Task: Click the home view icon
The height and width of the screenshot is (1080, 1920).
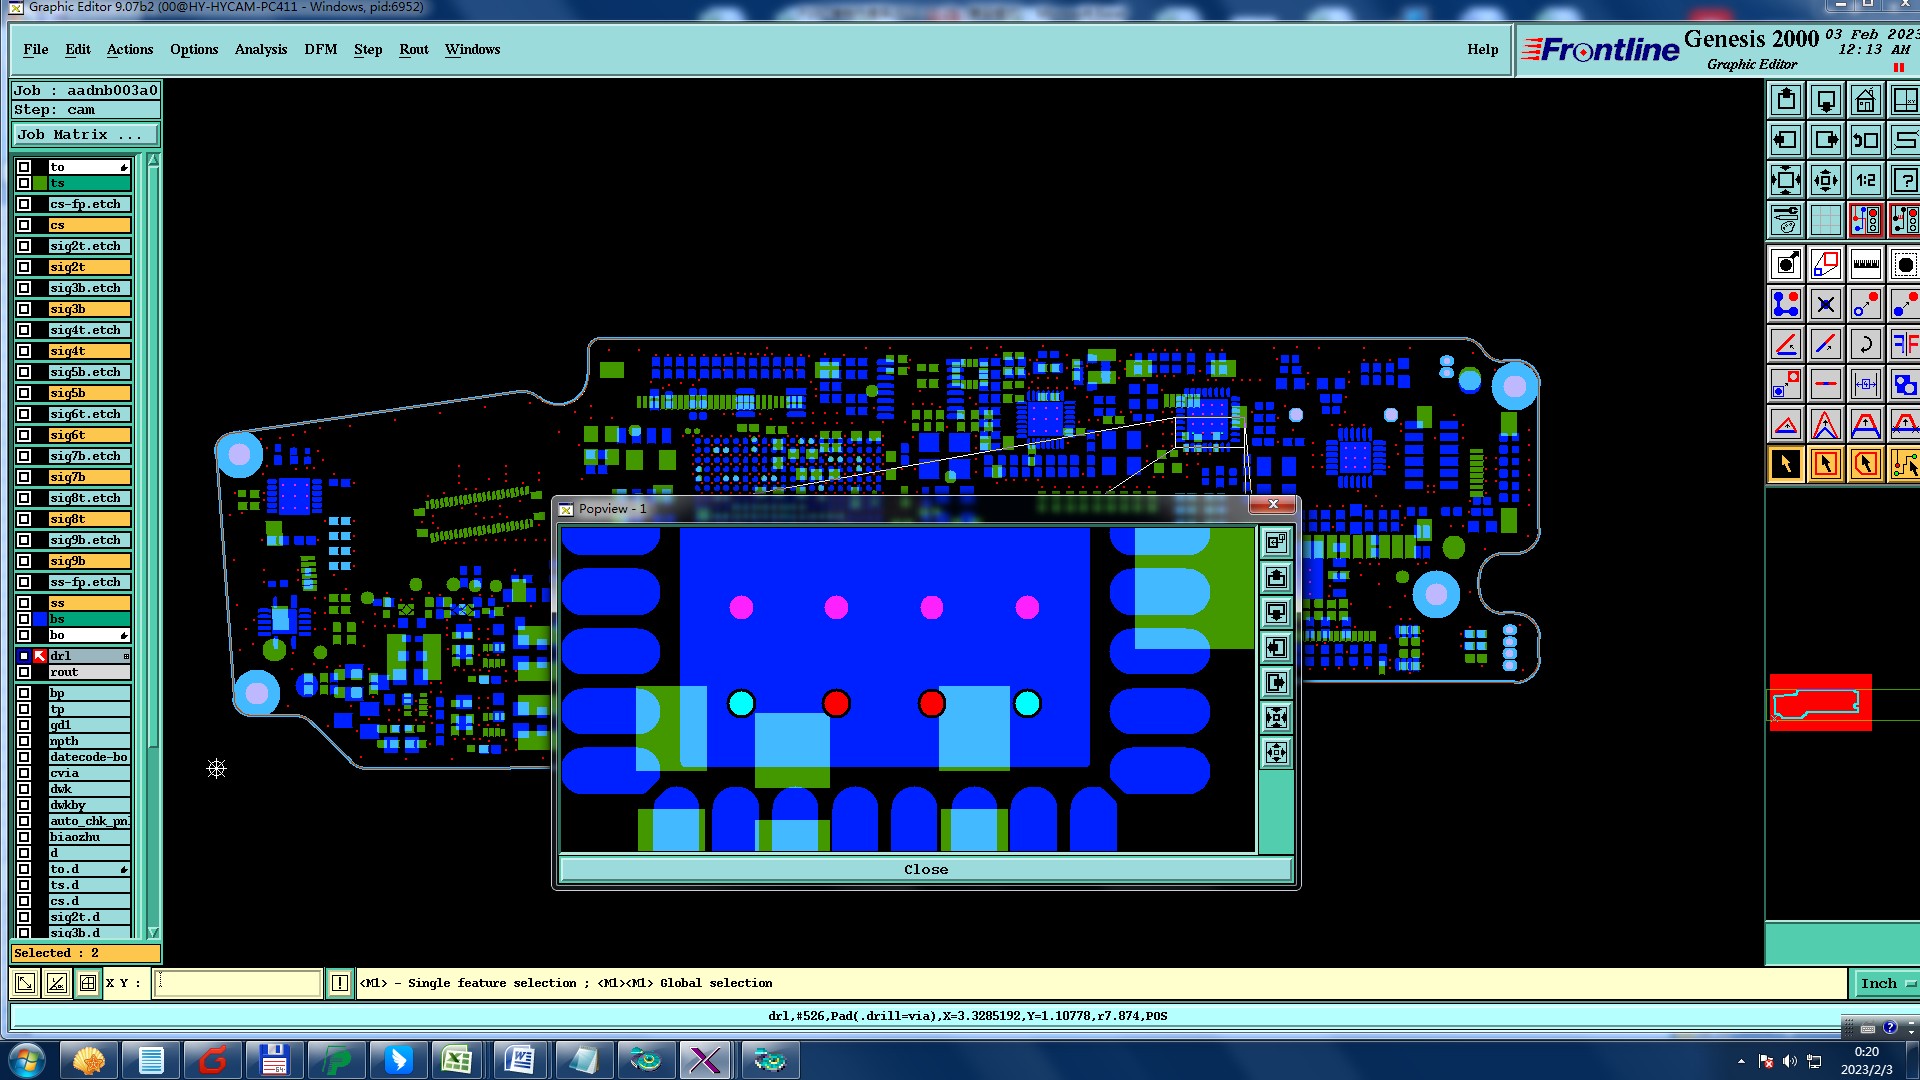Action: (1865, 101)
